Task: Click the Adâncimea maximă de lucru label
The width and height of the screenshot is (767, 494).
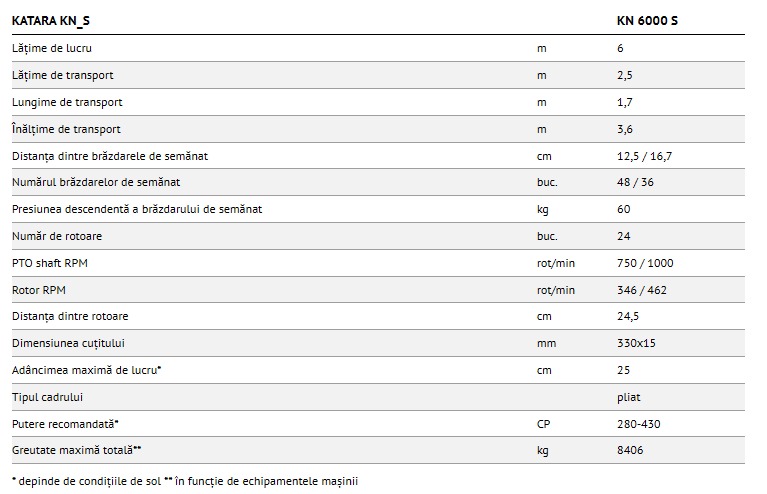Action: [87, 370]
